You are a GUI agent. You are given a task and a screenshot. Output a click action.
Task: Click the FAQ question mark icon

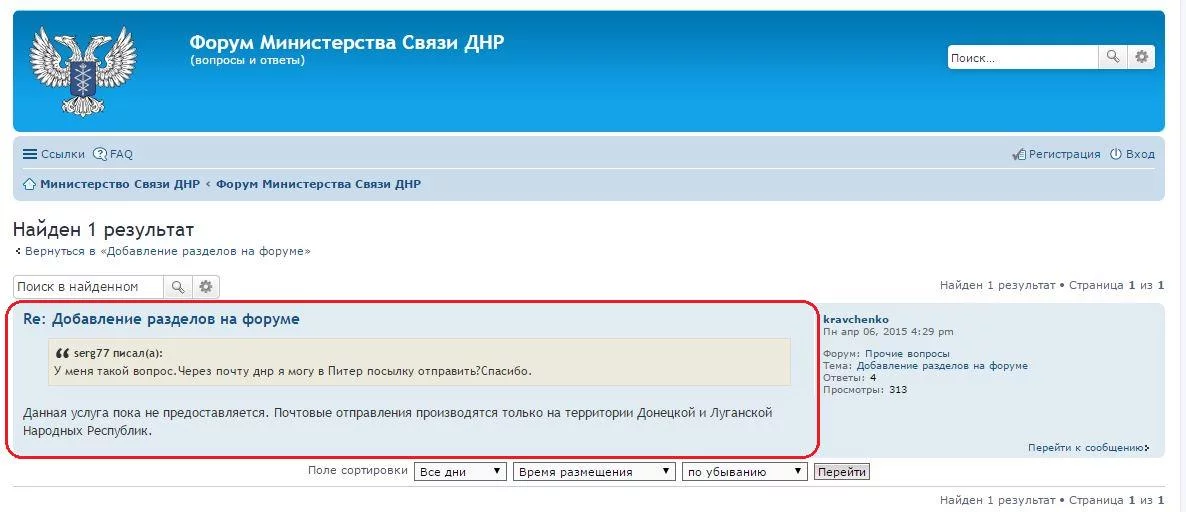pyautogui.click(x=100, y=154)
